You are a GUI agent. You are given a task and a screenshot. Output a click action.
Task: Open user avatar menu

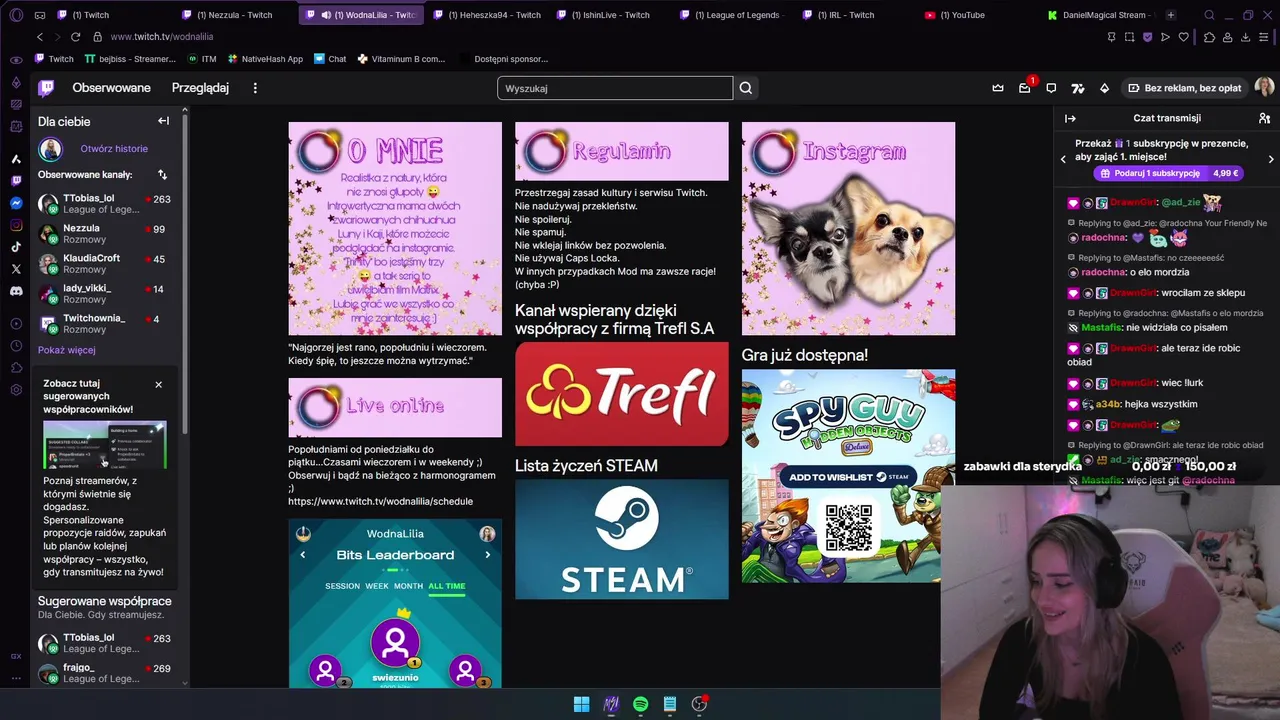tap(1264, 88)
